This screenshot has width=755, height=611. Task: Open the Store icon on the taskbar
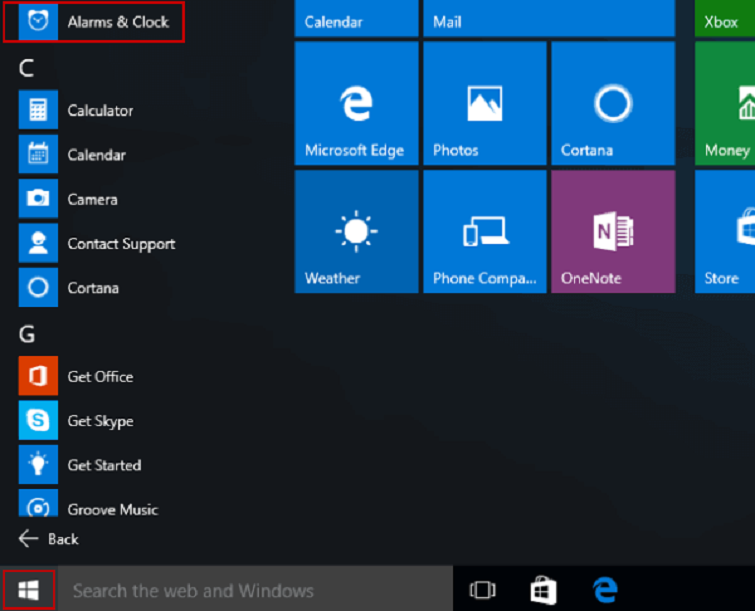pos(543,591)
